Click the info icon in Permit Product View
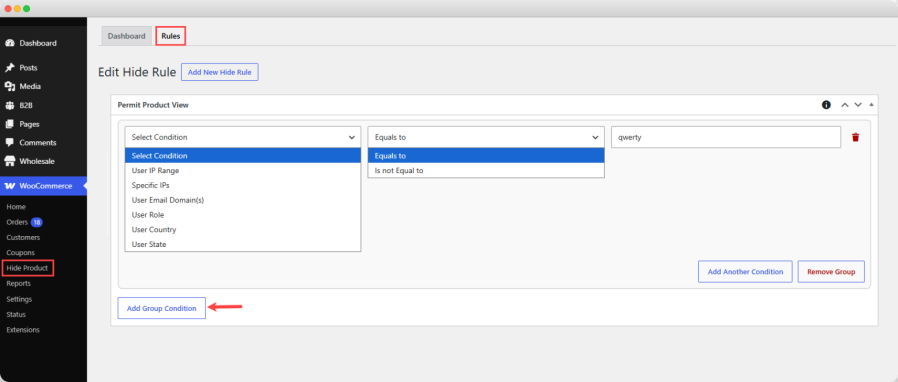898x382 pixels. (x=826, y=105)
